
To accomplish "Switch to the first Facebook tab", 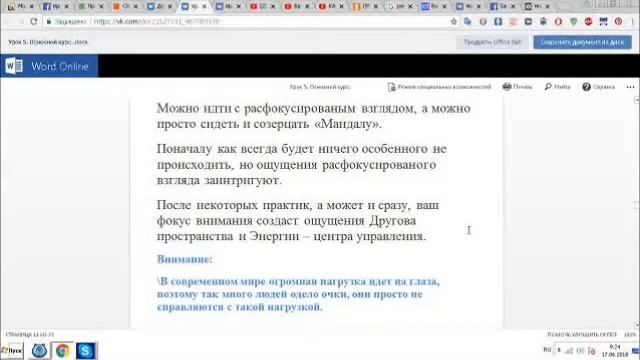I will click(x=56, y=6).
